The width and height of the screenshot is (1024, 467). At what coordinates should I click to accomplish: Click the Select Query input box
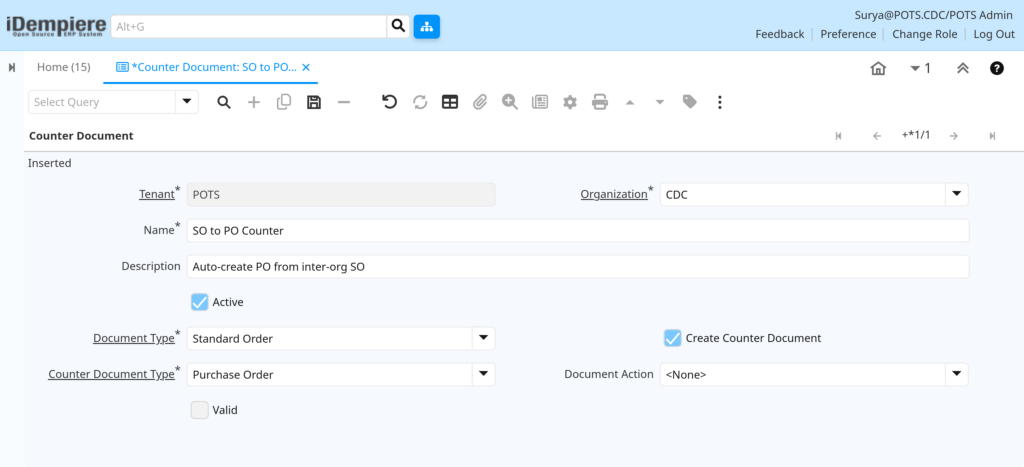[102, 102]
